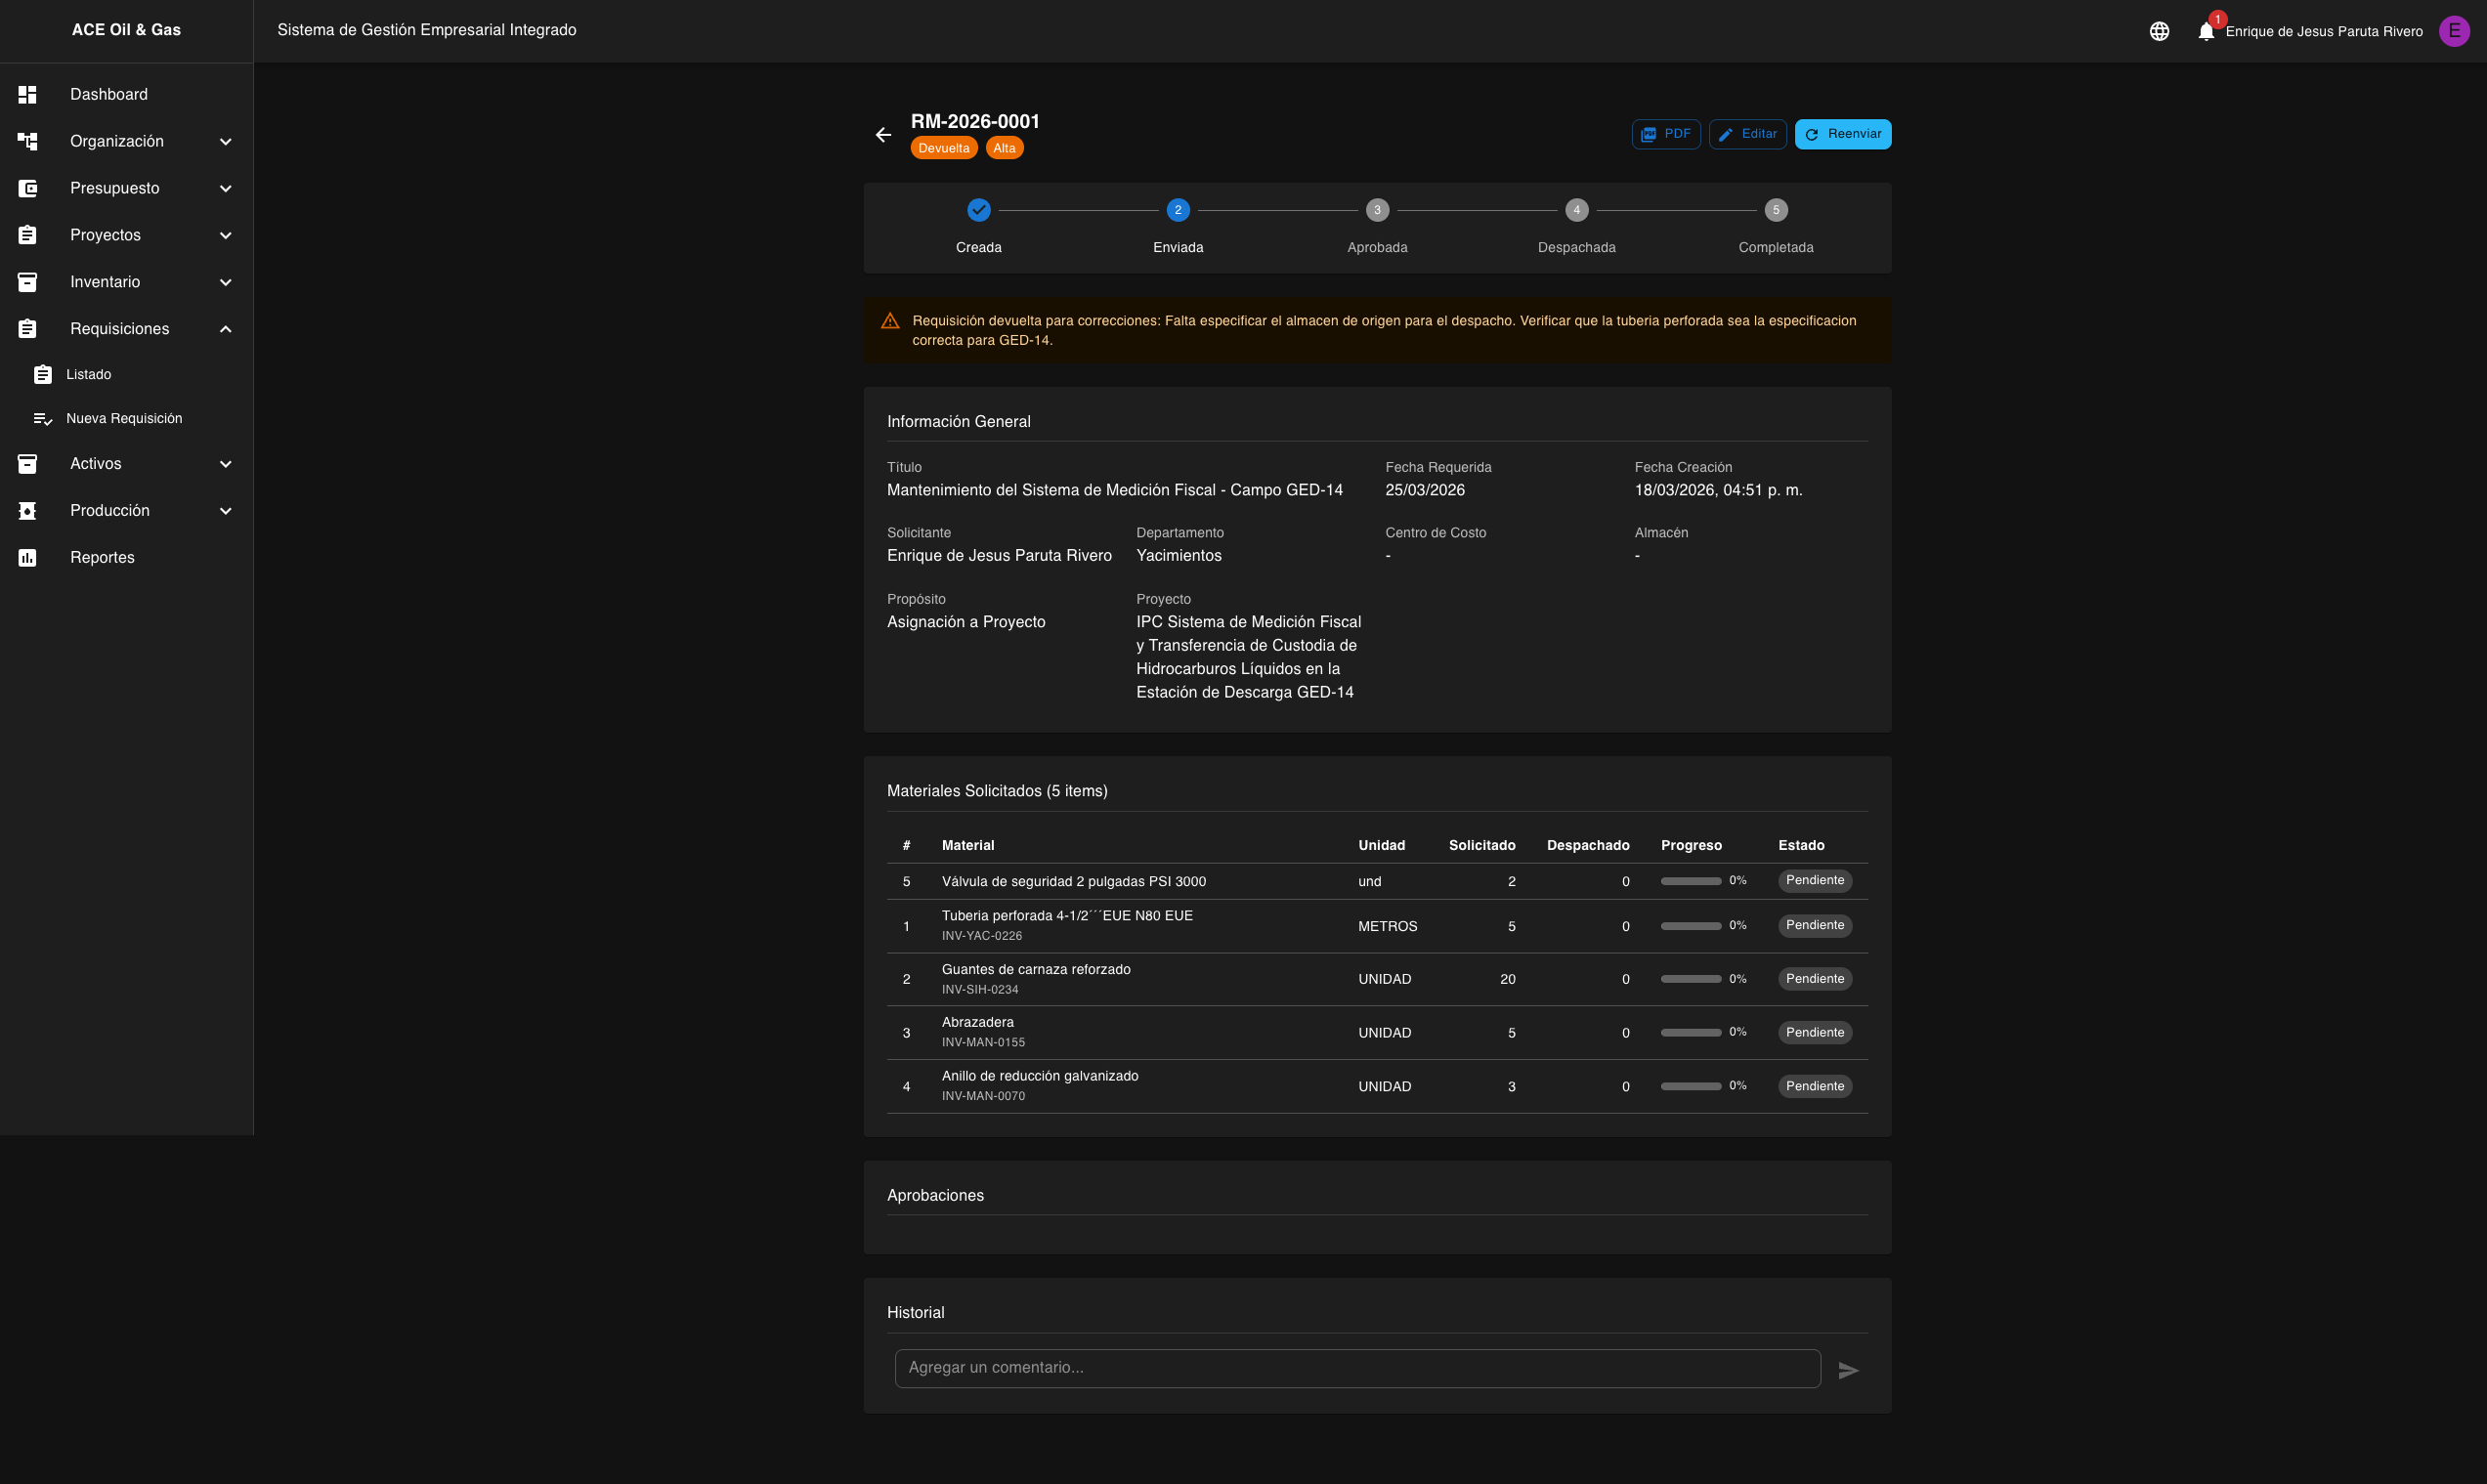This screenshot has height=1484, width=2487.
Task: Open the Proyectos menu item
Action: pyautogui.click(x=105, y=235)
